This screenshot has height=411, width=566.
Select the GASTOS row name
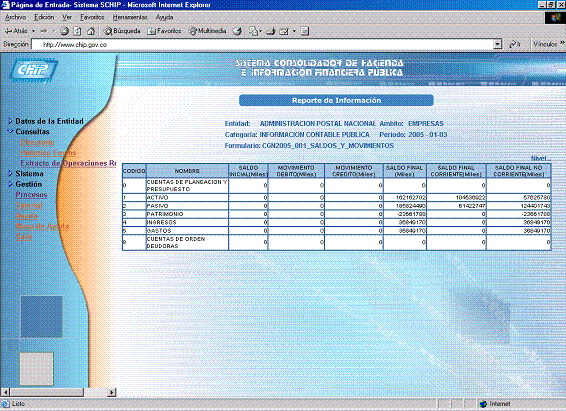[x=159, y=231]
